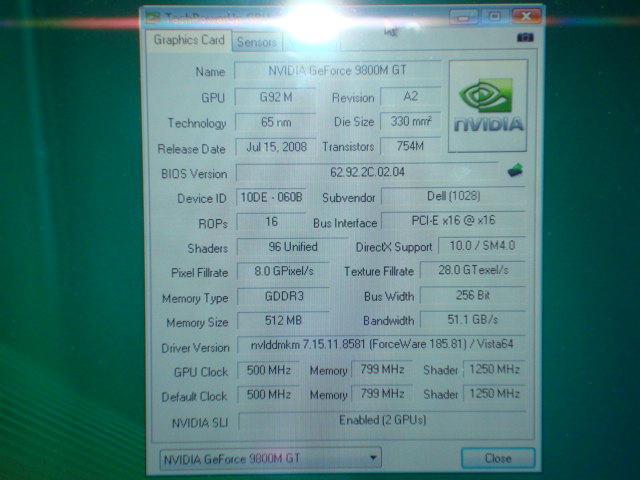
Task: Click the 'Default Clock' label
Action: pos(194,397)
